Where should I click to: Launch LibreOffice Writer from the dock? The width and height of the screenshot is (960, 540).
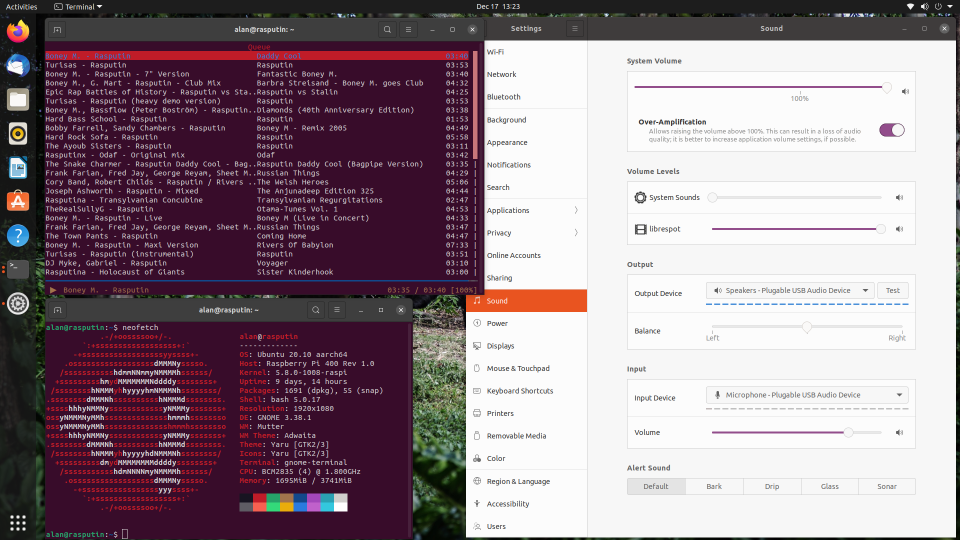tap(18, 167)
